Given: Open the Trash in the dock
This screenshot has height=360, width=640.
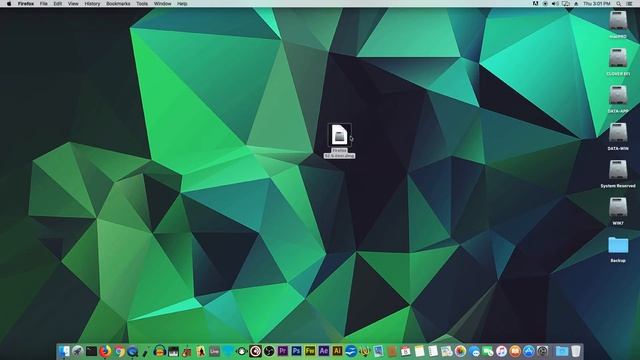Looking at the screenshot, I should (x=576, y=351).
